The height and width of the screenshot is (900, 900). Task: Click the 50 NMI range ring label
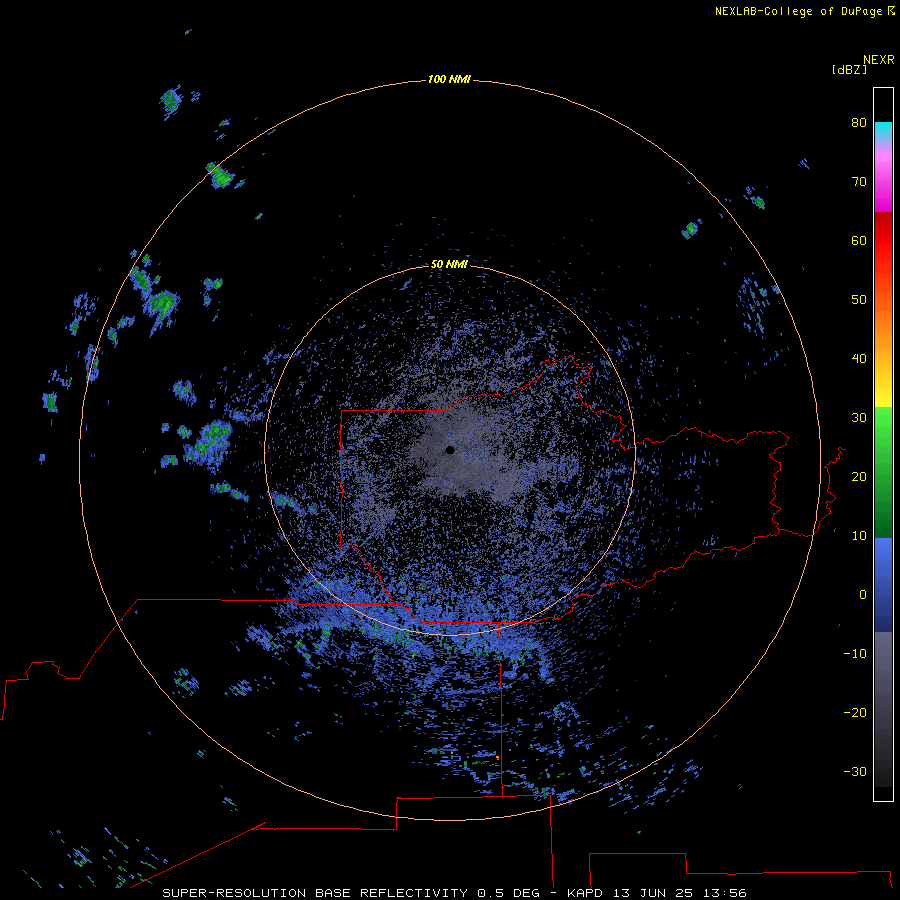pos(449,265)
